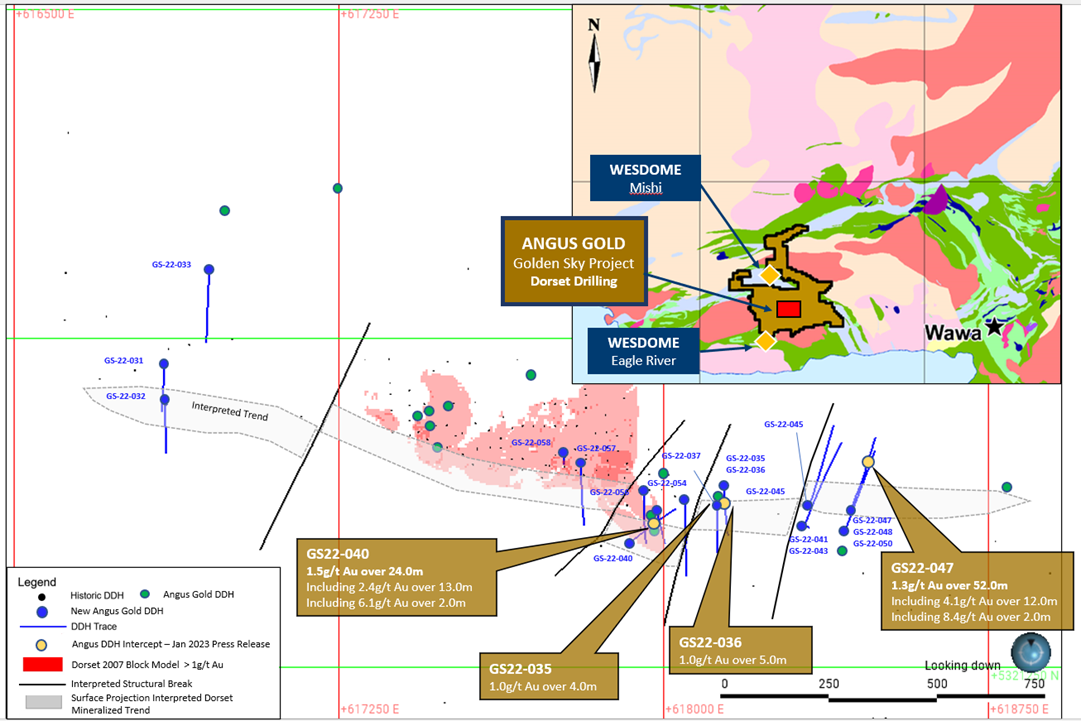The height and width of the screenshot is (721, 1081).
Task: Click the north arrow on the inset map
Action: coord(593,55)
